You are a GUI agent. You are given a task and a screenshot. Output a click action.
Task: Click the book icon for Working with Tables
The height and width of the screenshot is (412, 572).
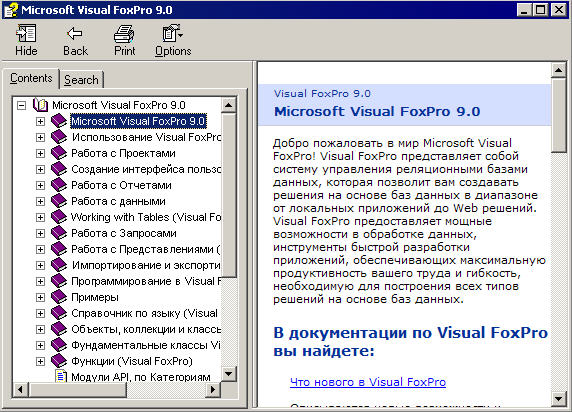click(59, 217)
